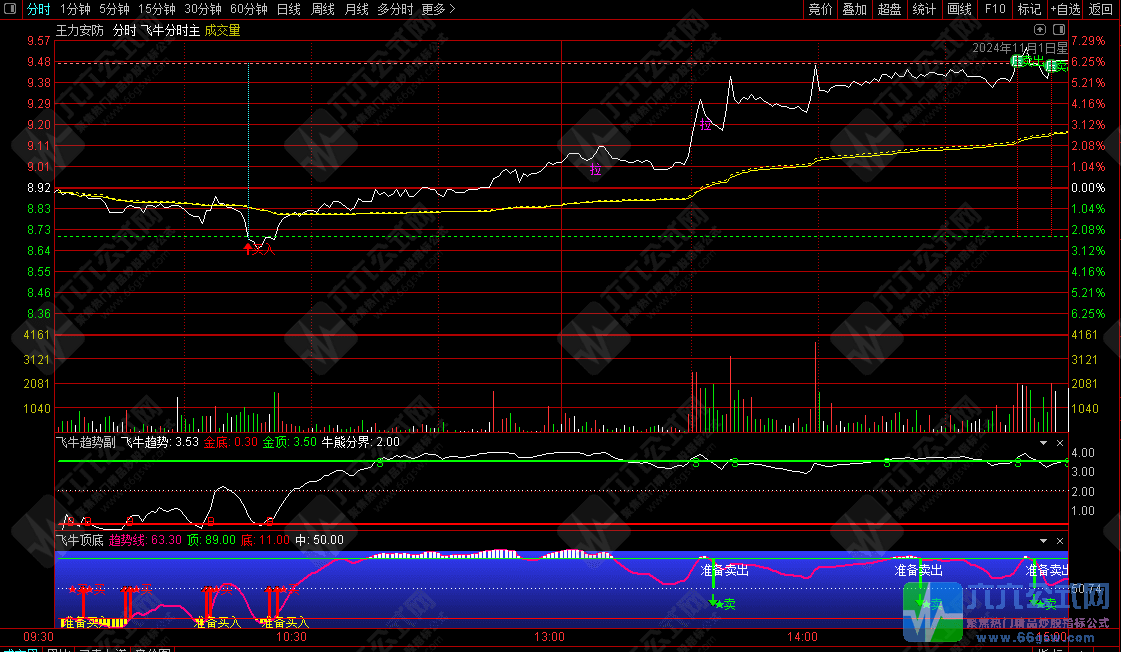Screen dimensions: 1121x652
Task: Click the 成交量 label in chart header
Action: pos(222,30)
